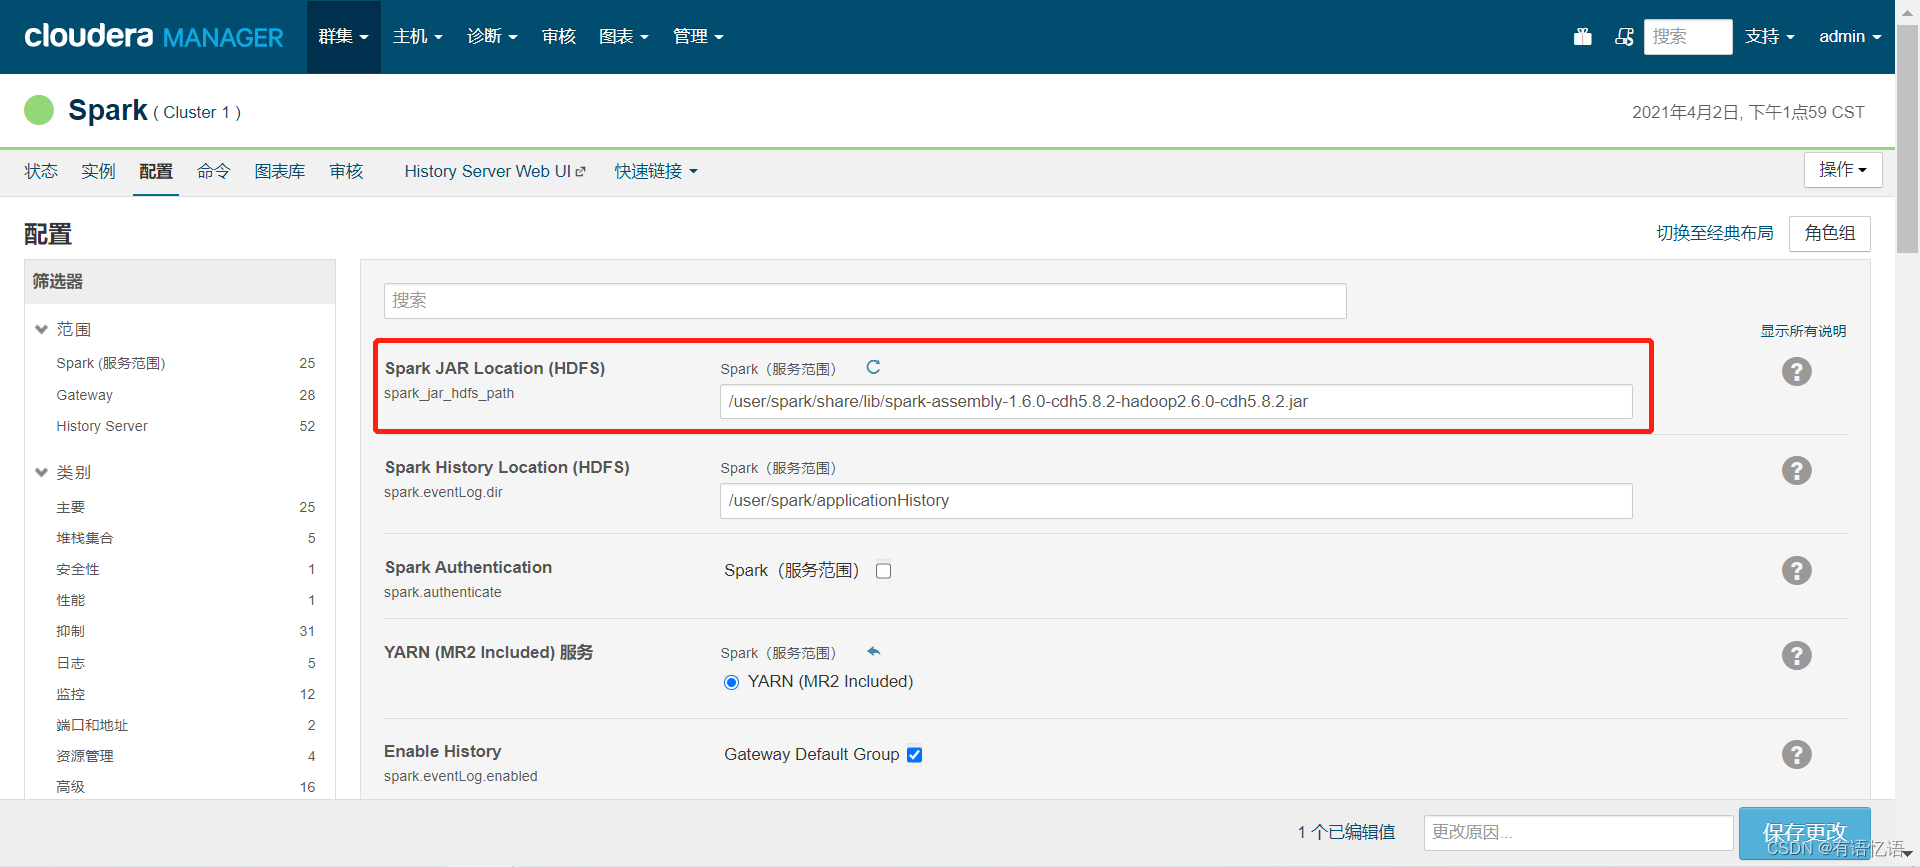The image size is (1920, 867).
Task: Uncheck Enable History for Gateway Default Group
Action: point(914,755)
